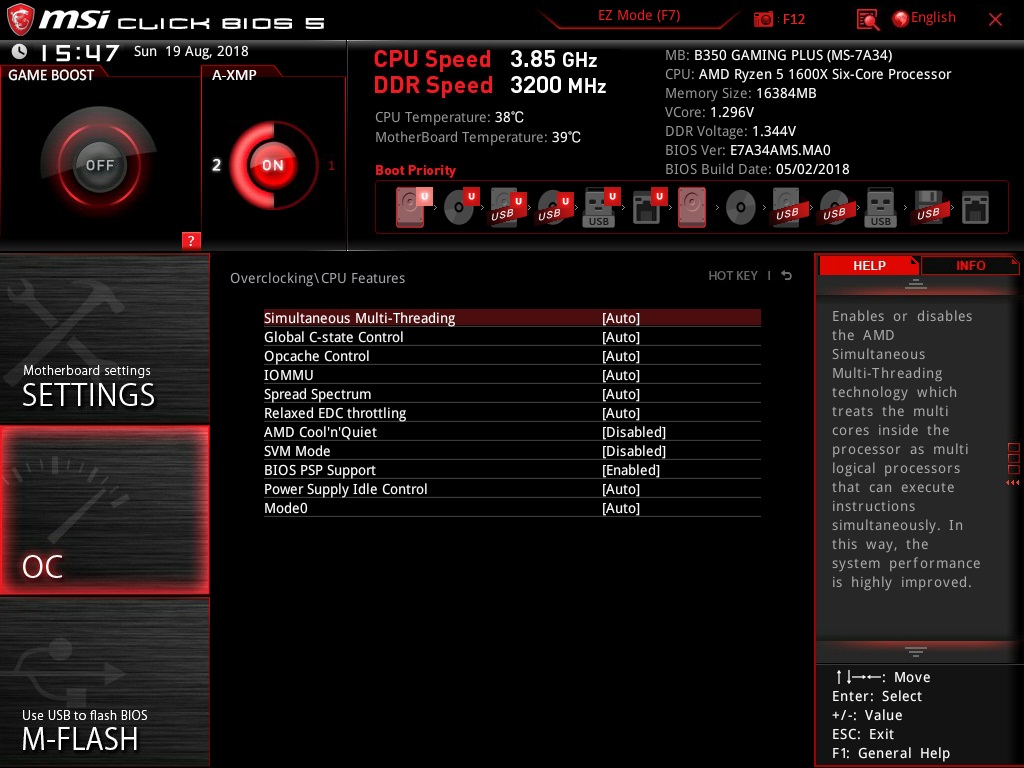Viewport: 1024px width, 768px height.
Task: Close the BIOS with the red X
Action: click(x=995, y=20)
